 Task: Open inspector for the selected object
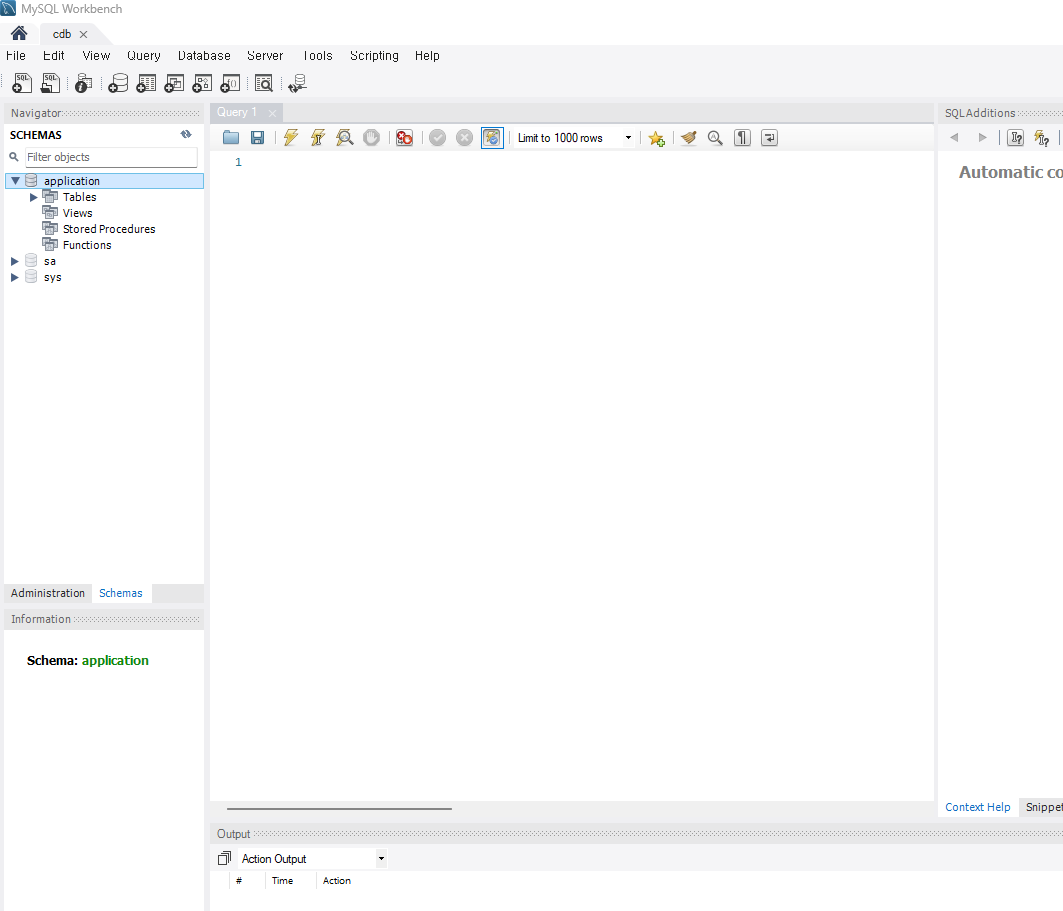coord(83,83)
